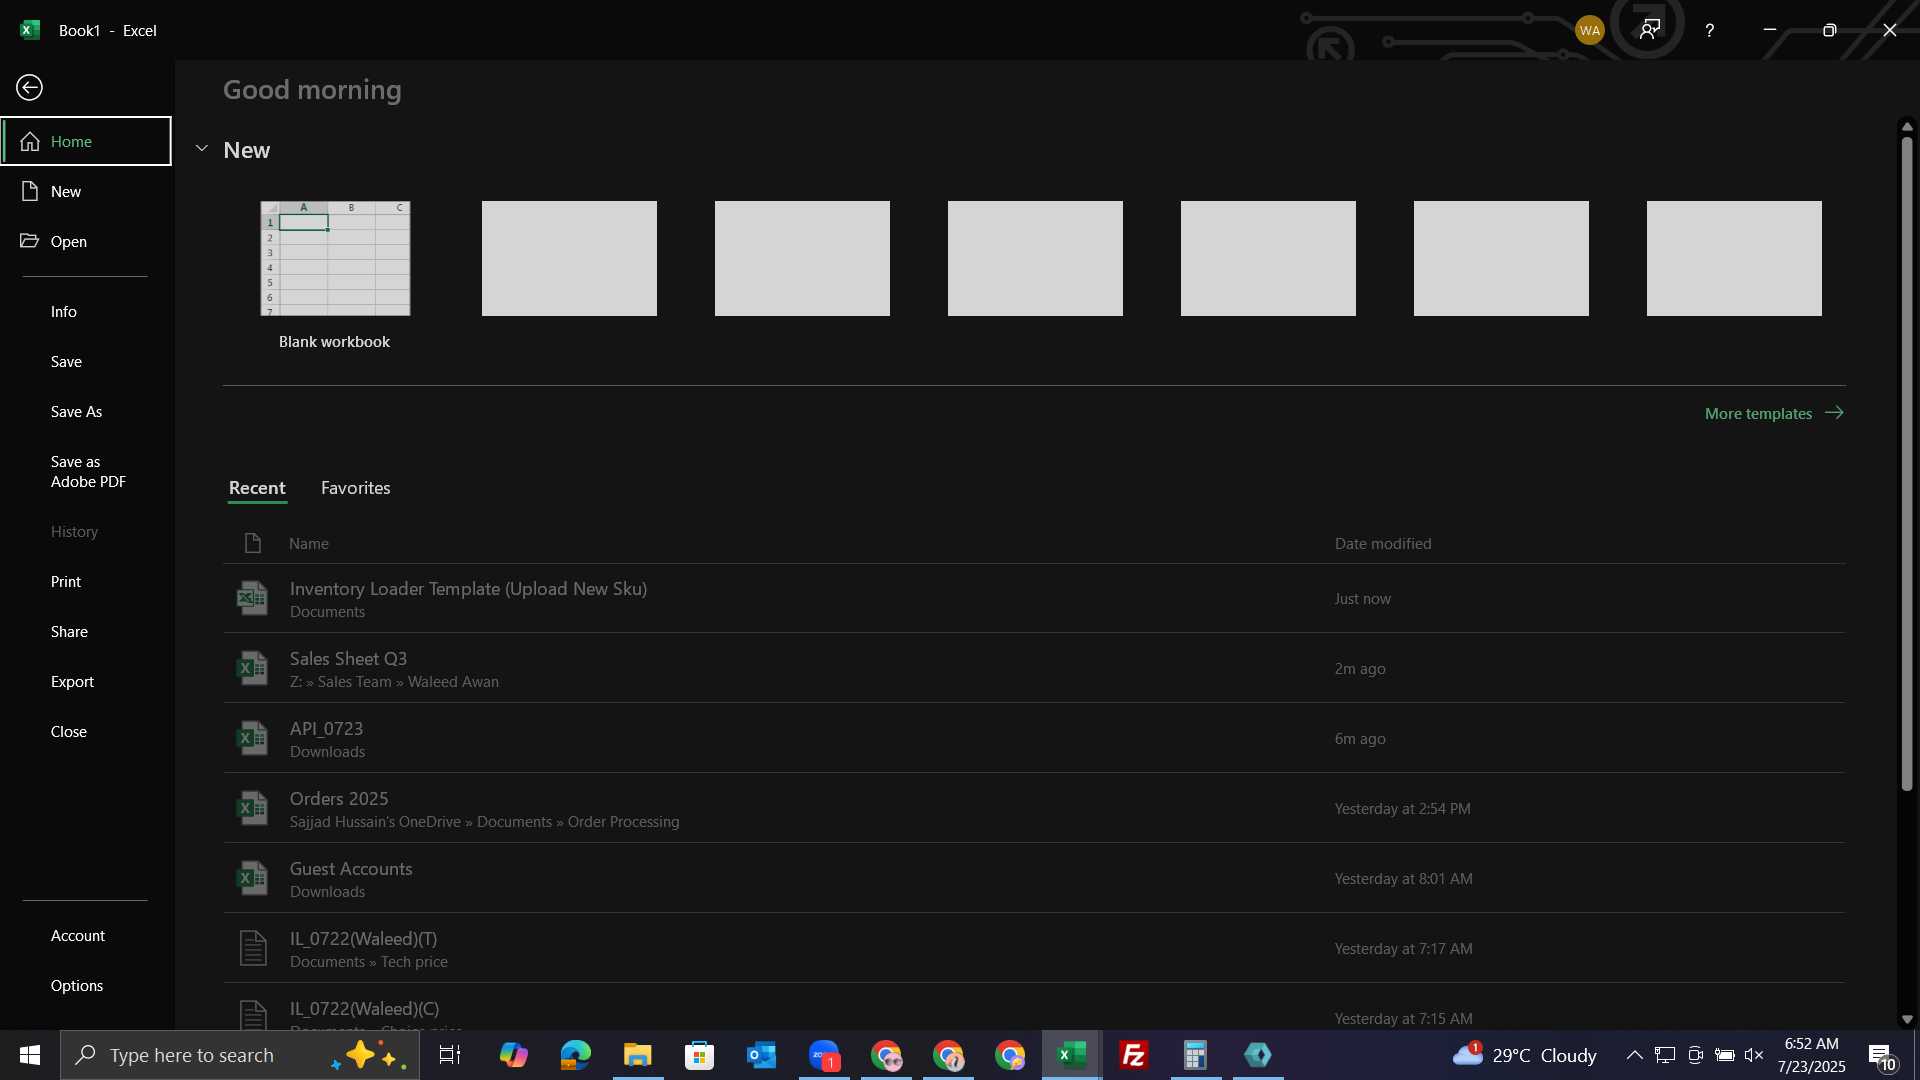Go to the Info section
This screenshot has width=1920, height=1080.
pos(86,312)
